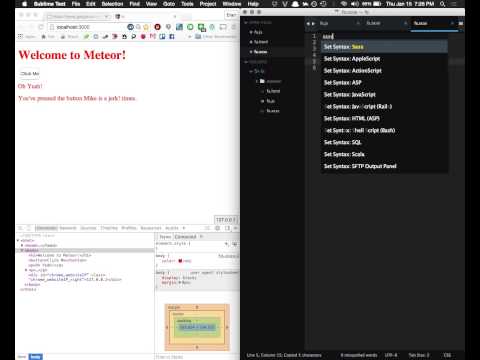The height and width of the screenshot is (360, 480).
Task: Open the File menu
Action: (76, 4)
